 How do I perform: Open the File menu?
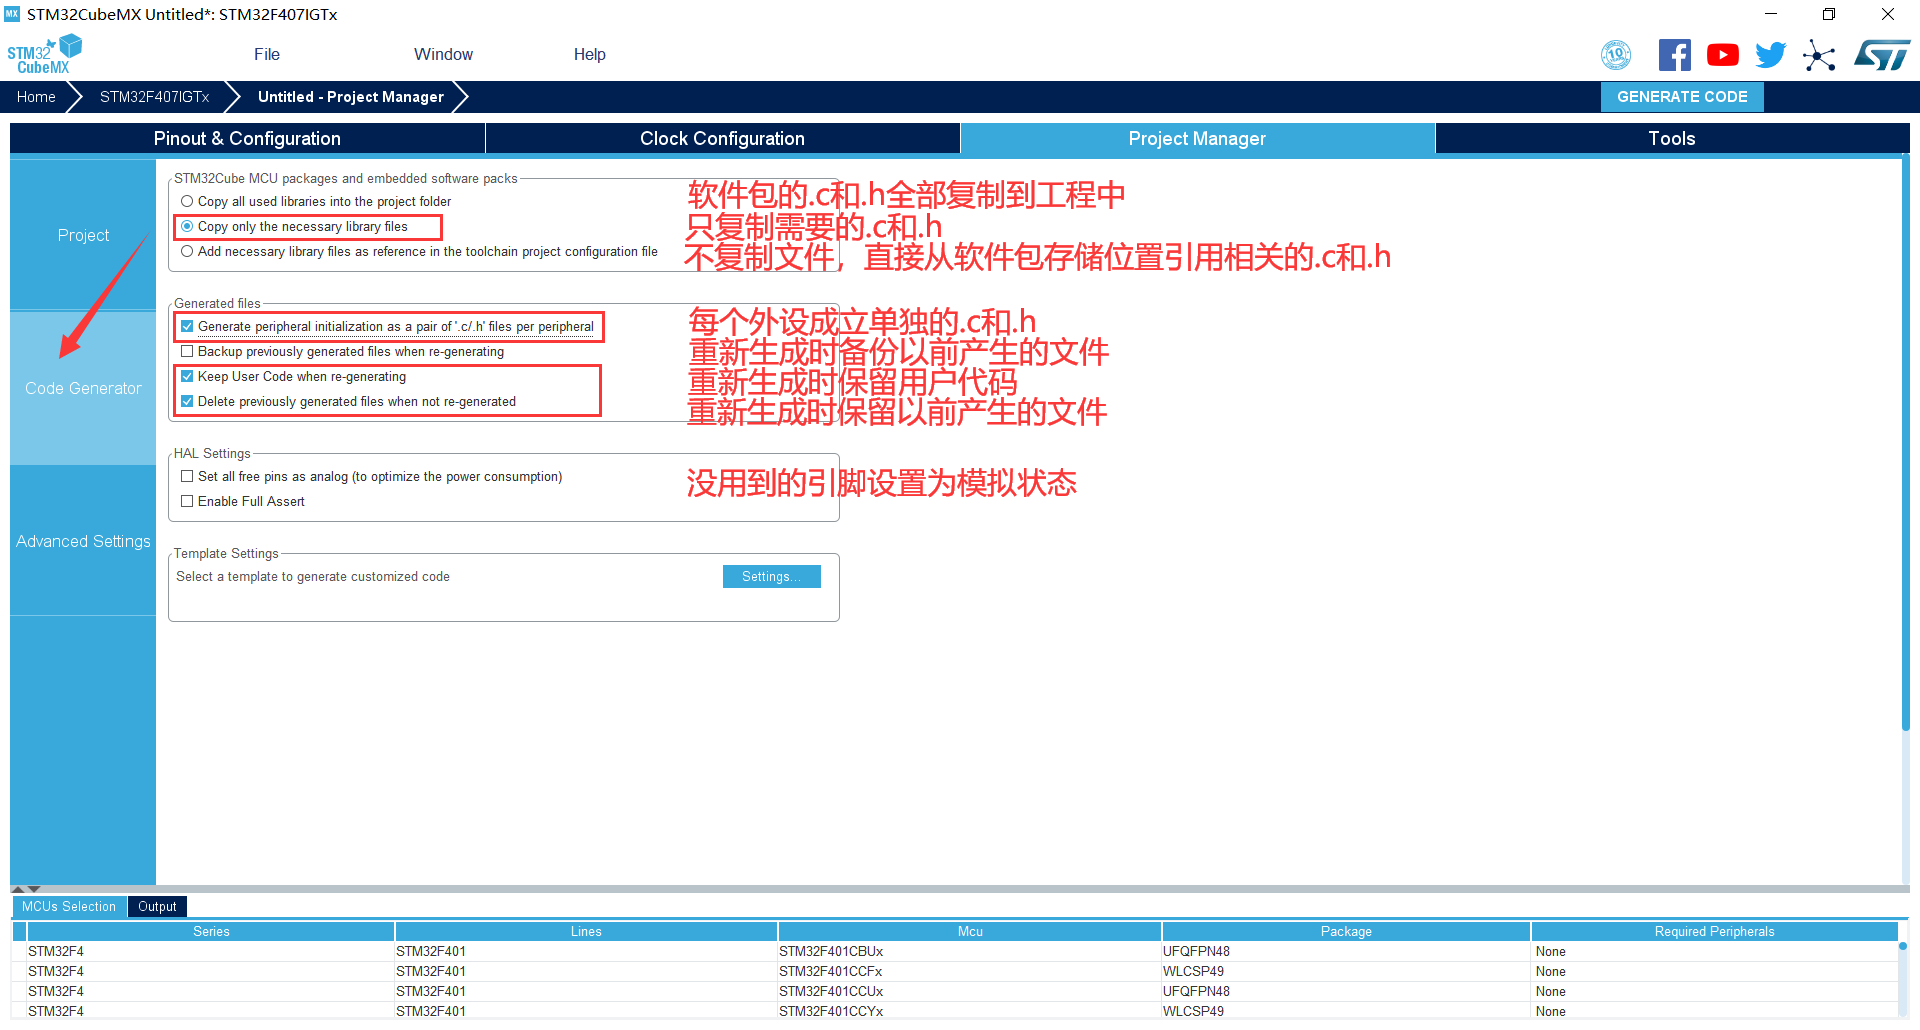pos(266,55)
